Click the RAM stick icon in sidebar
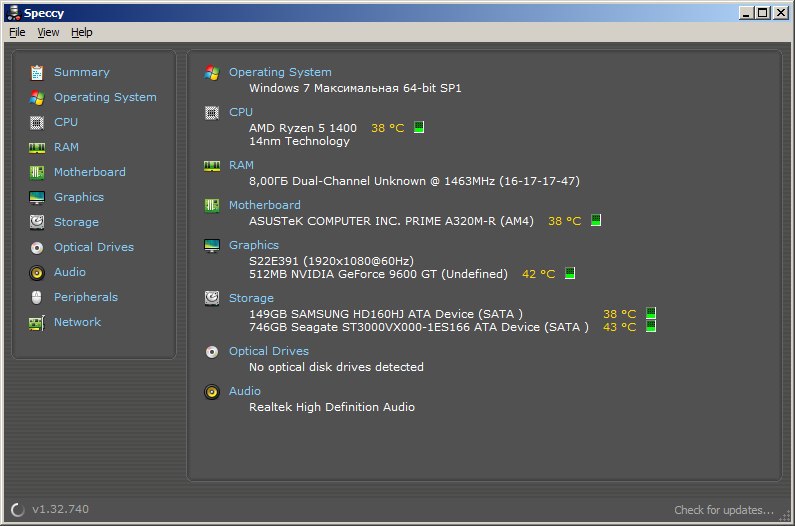Image resolution: width=795 pixels, height=526 pixels. pyautogui.click(x=37, y=148)
